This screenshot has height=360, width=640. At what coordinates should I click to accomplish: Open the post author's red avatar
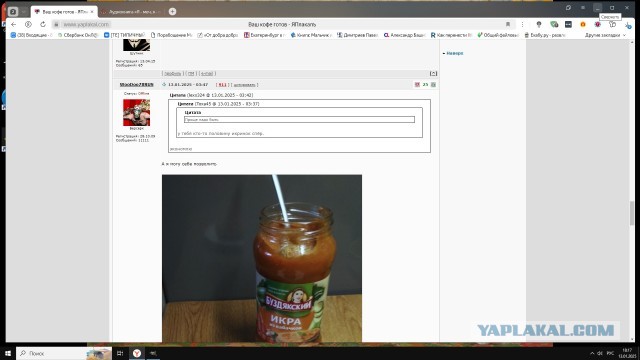(x=136, y=112)
